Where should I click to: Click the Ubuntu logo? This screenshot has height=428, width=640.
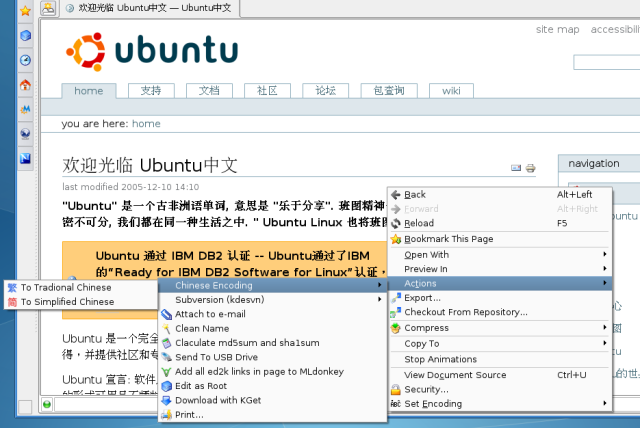click(x=151, y=52)
